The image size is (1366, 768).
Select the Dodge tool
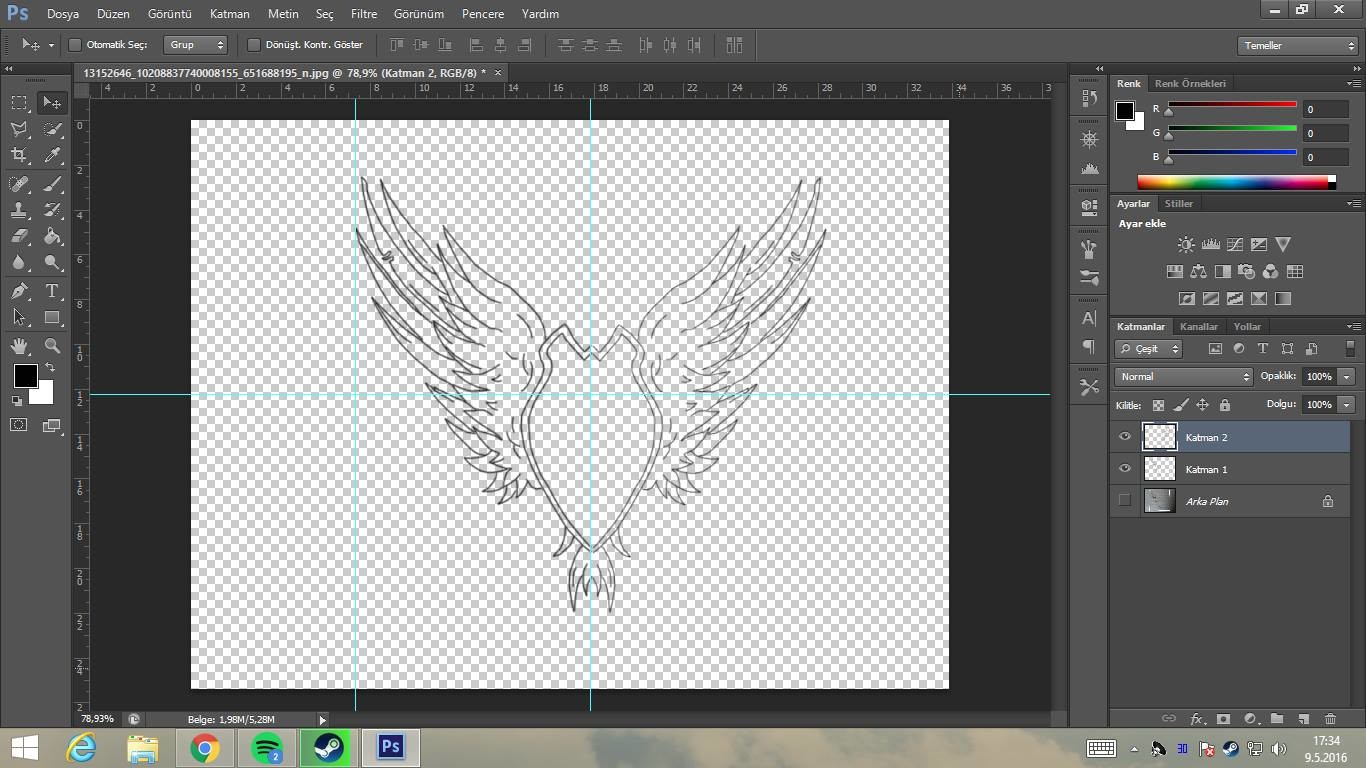pyautogui.click(x=52, y=262)
